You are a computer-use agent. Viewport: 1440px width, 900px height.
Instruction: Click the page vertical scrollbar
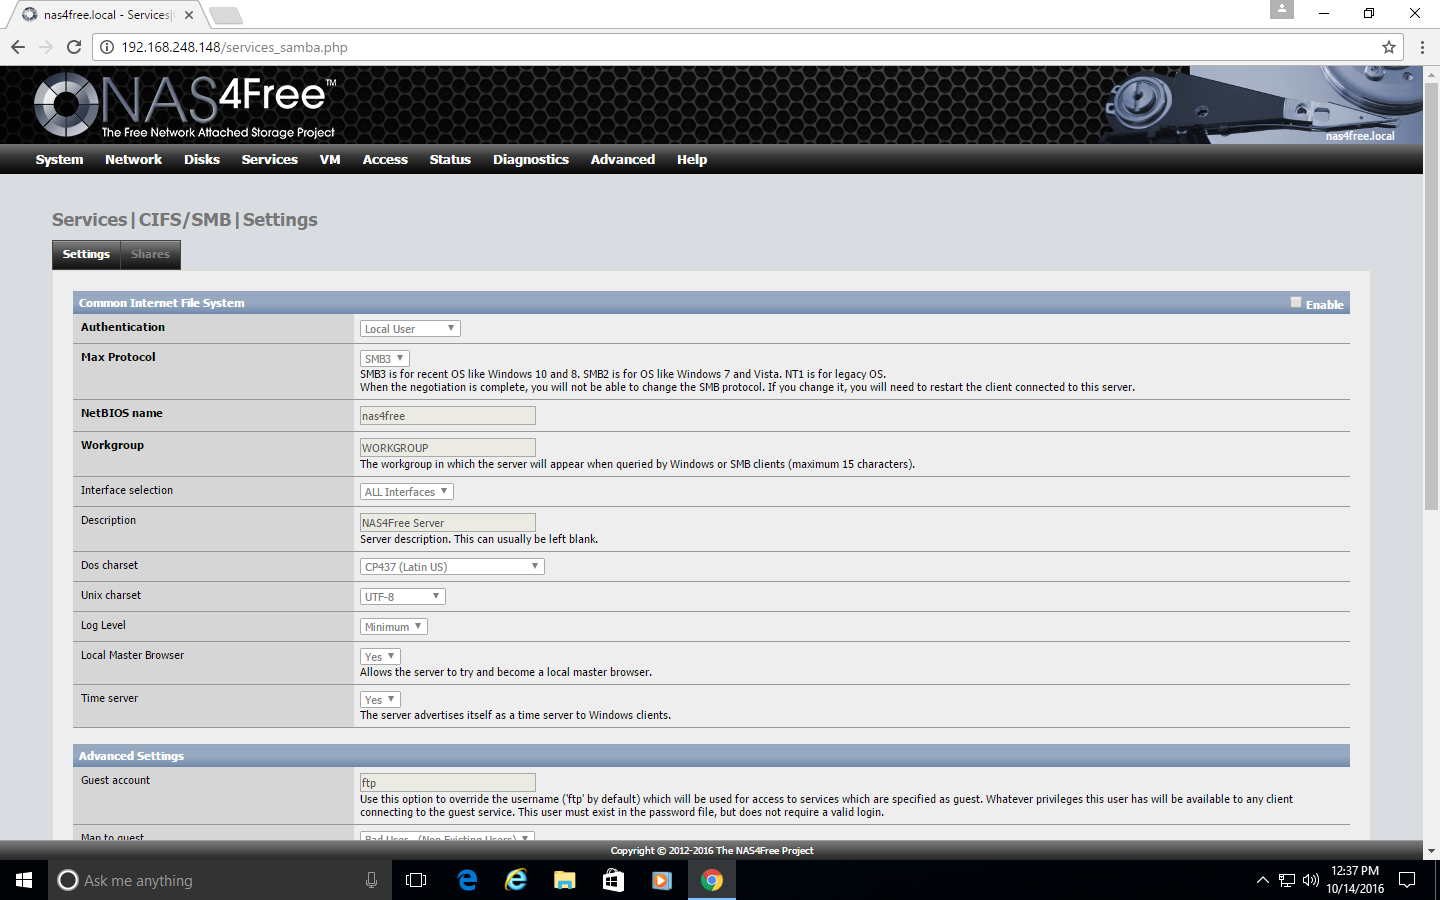coord(1431,300)
